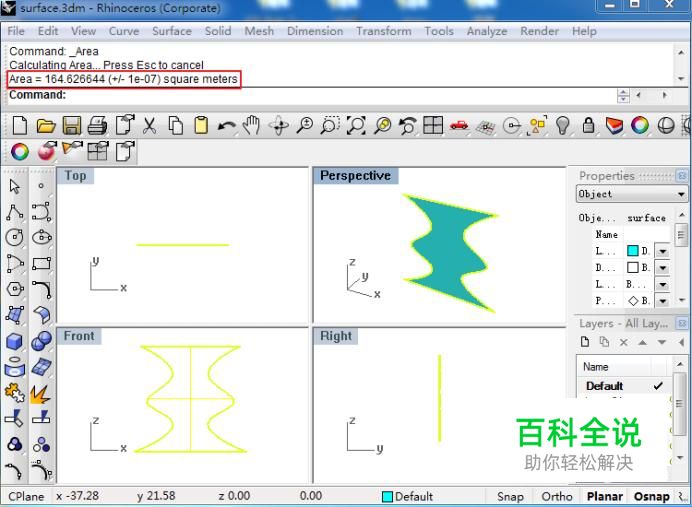Open the lock objects padlock icon
Image resolution: width=692 pixels, height=507 pixels.
tap(588, 126)
